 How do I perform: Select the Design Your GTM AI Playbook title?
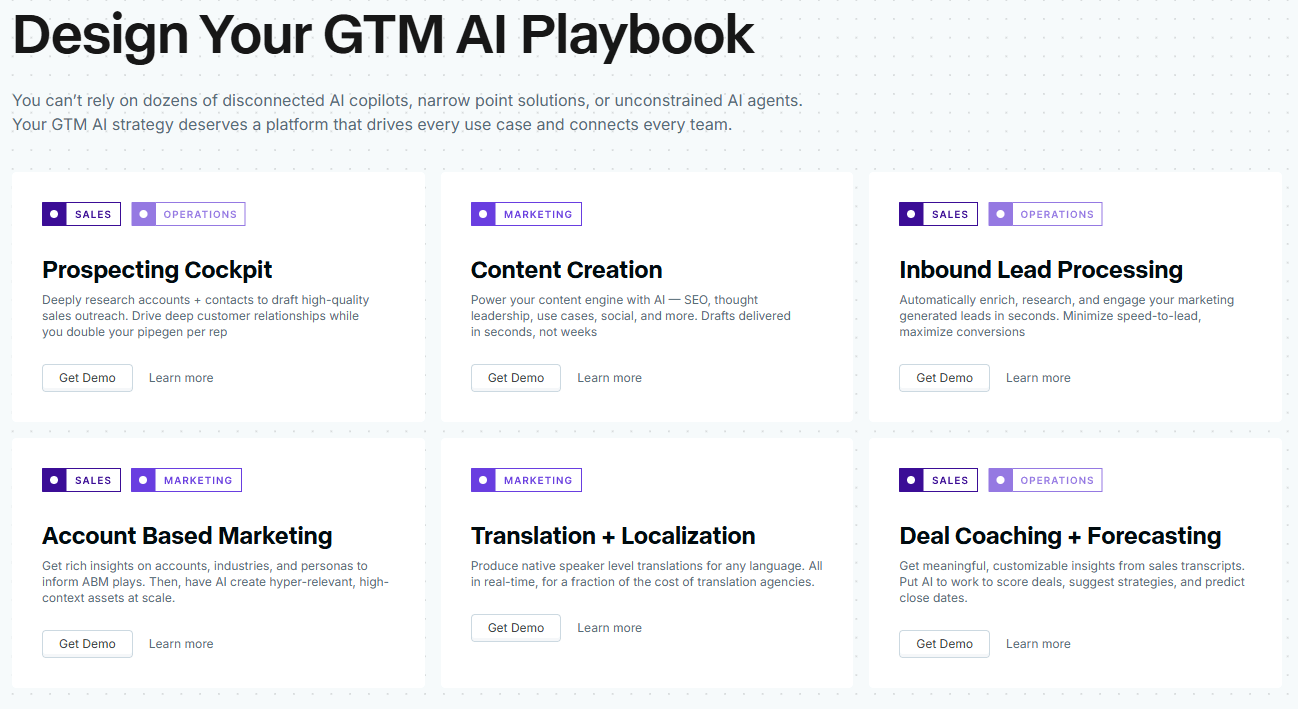[383, 36]
